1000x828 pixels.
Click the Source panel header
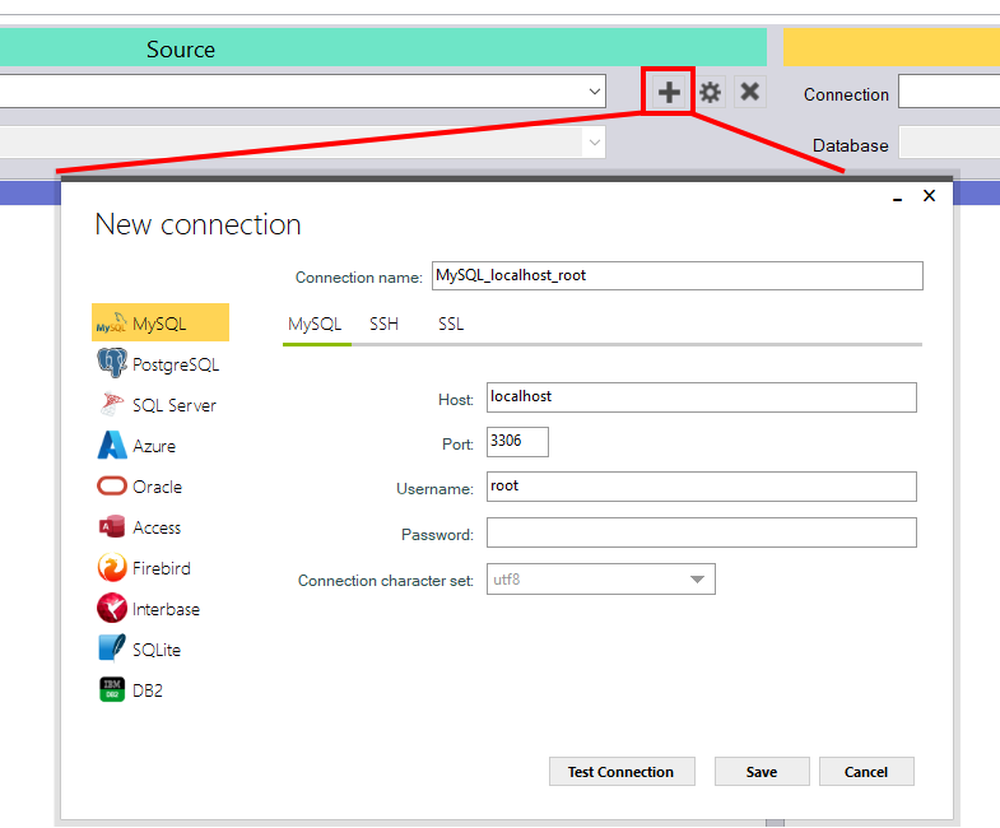pyautogui.click(x=383, y=47)
